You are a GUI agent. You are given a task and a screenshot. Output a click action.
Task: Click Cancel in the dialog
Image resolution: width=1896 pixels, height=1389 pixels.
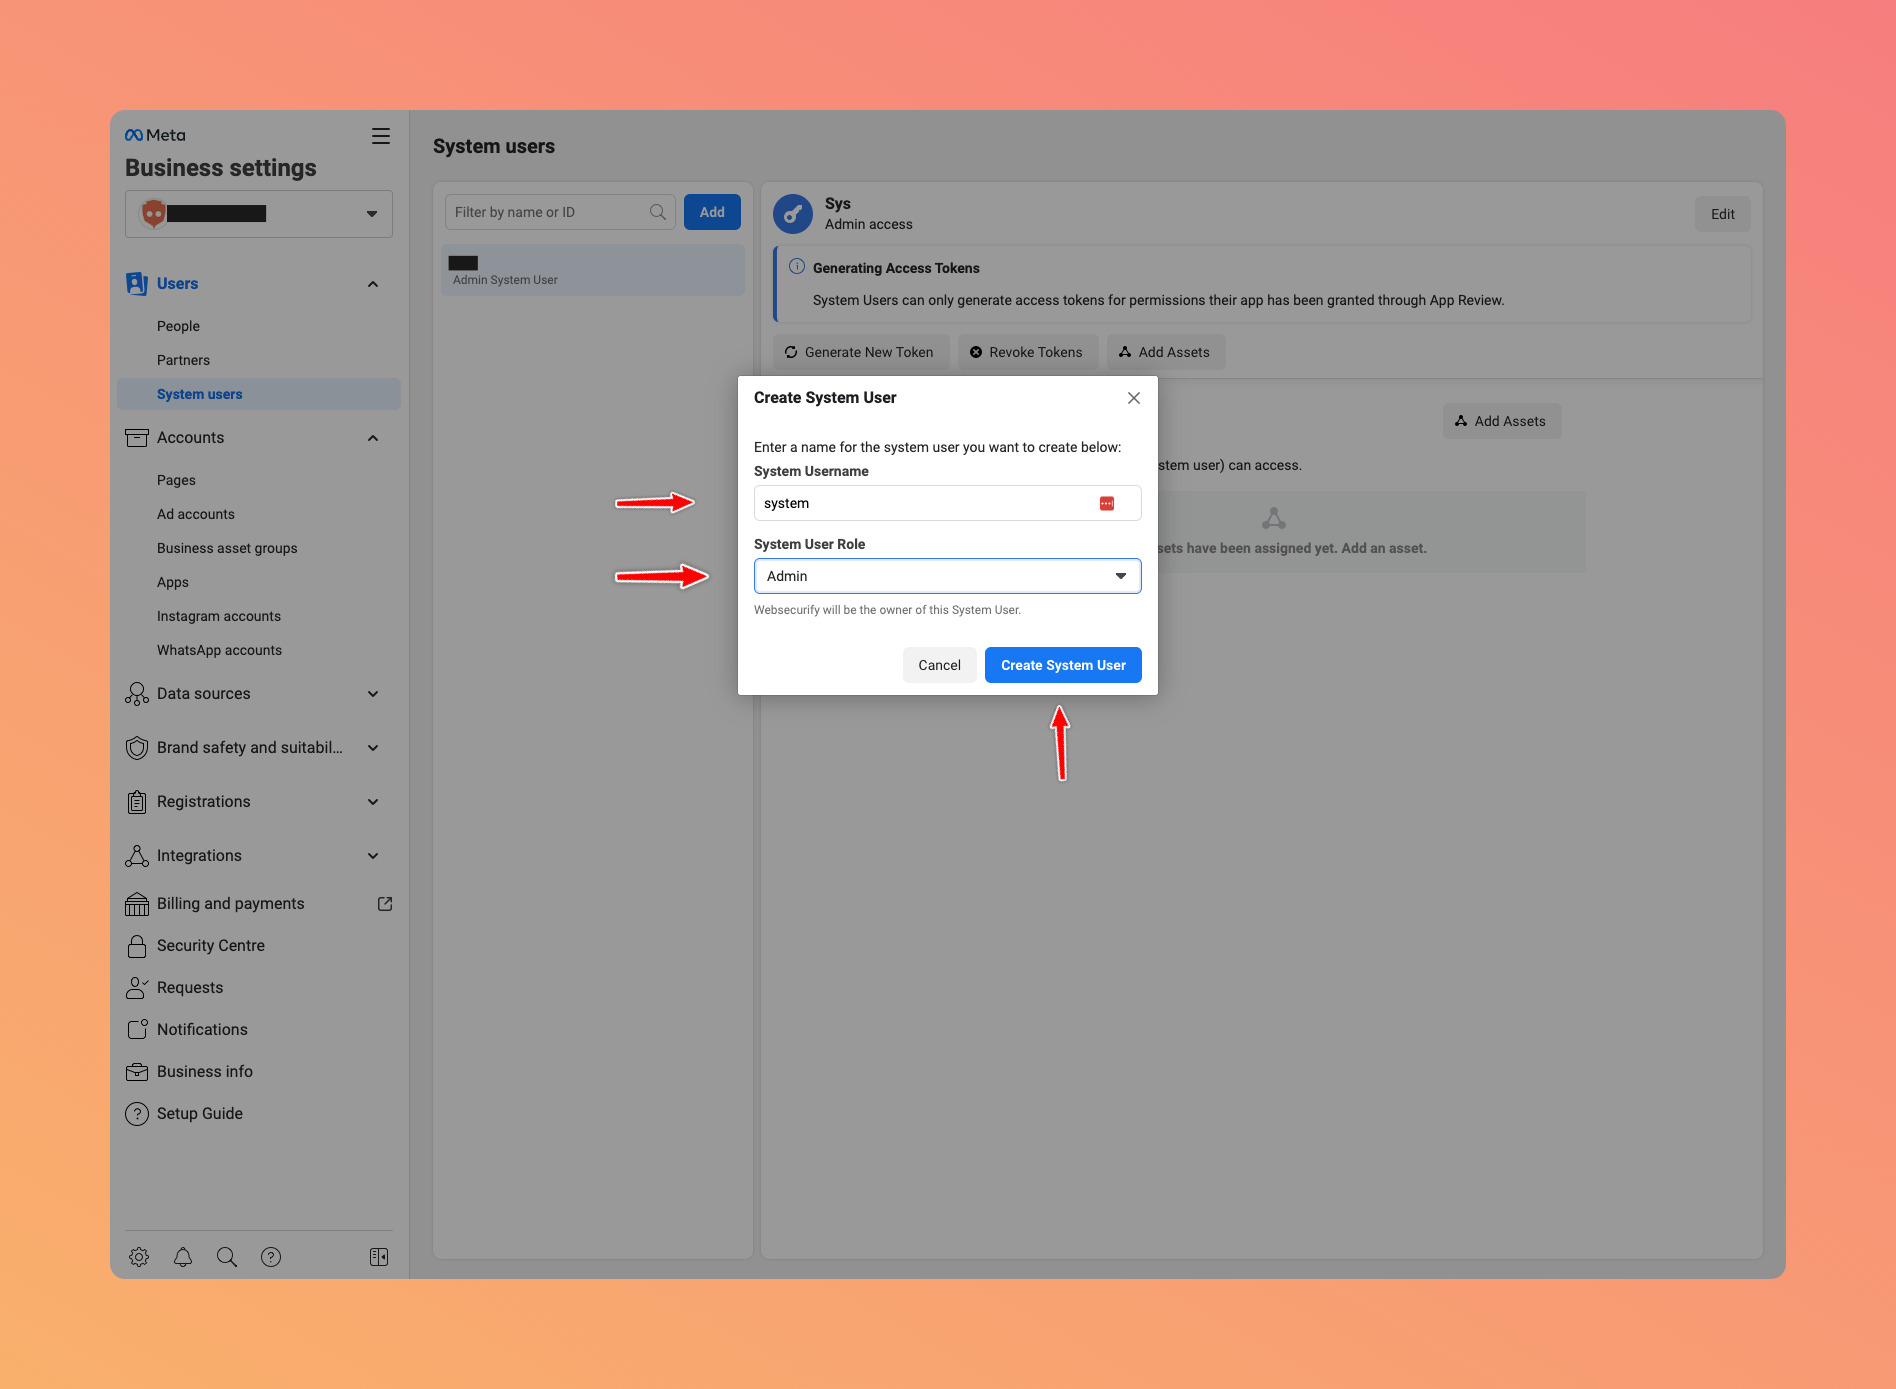tap(939, 665)
